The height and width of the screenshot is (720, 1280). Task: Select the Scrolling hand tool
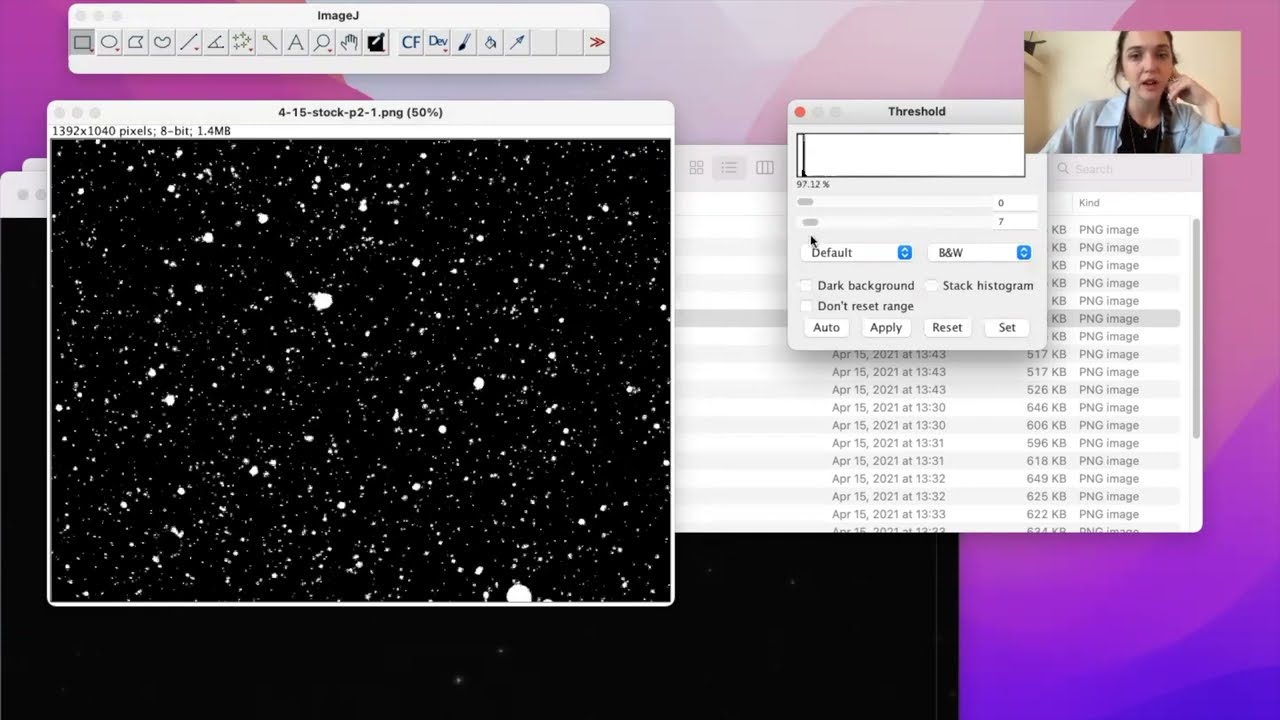point(348,42)
